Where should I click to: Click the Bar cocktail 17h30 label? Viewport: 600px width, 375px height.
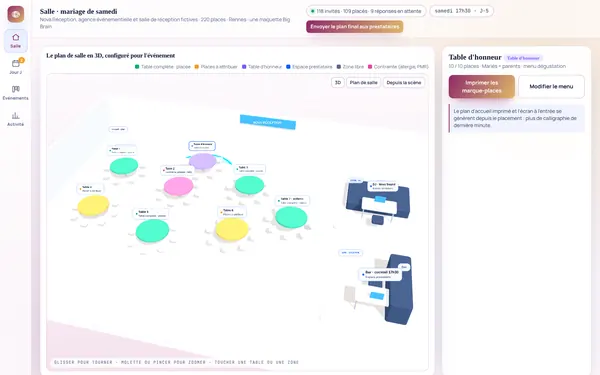380,274
